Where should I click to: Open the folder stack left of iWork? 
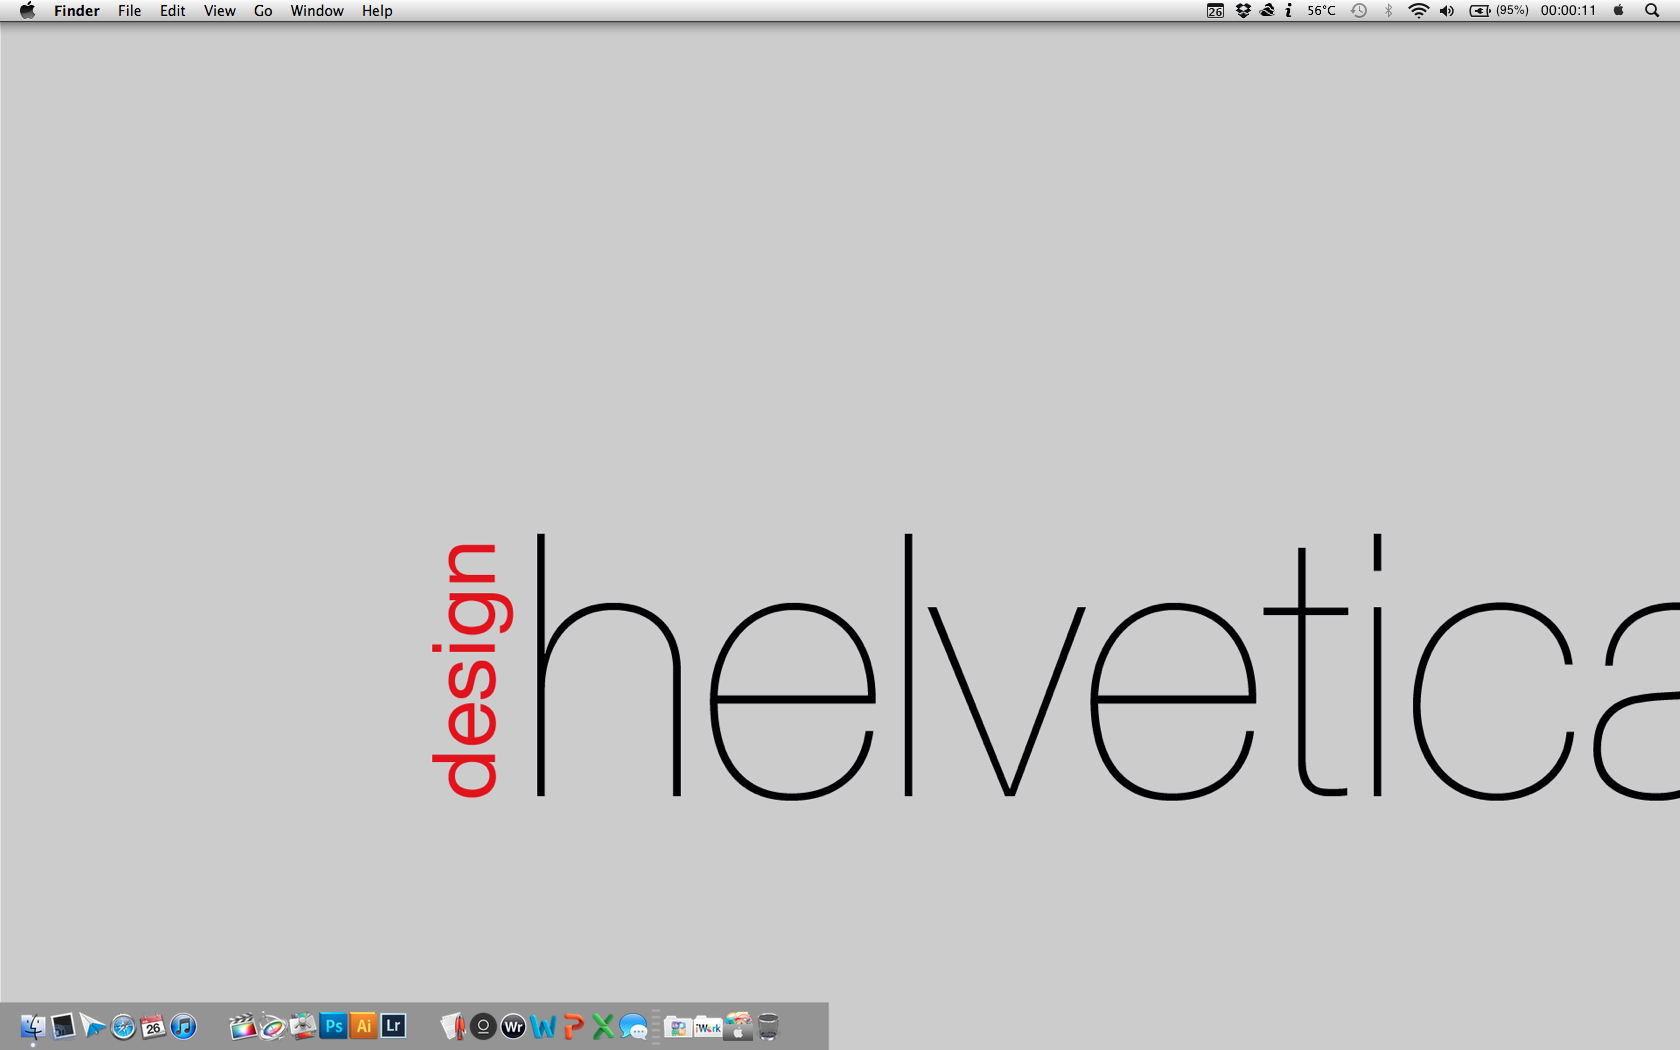point(678,1027)
